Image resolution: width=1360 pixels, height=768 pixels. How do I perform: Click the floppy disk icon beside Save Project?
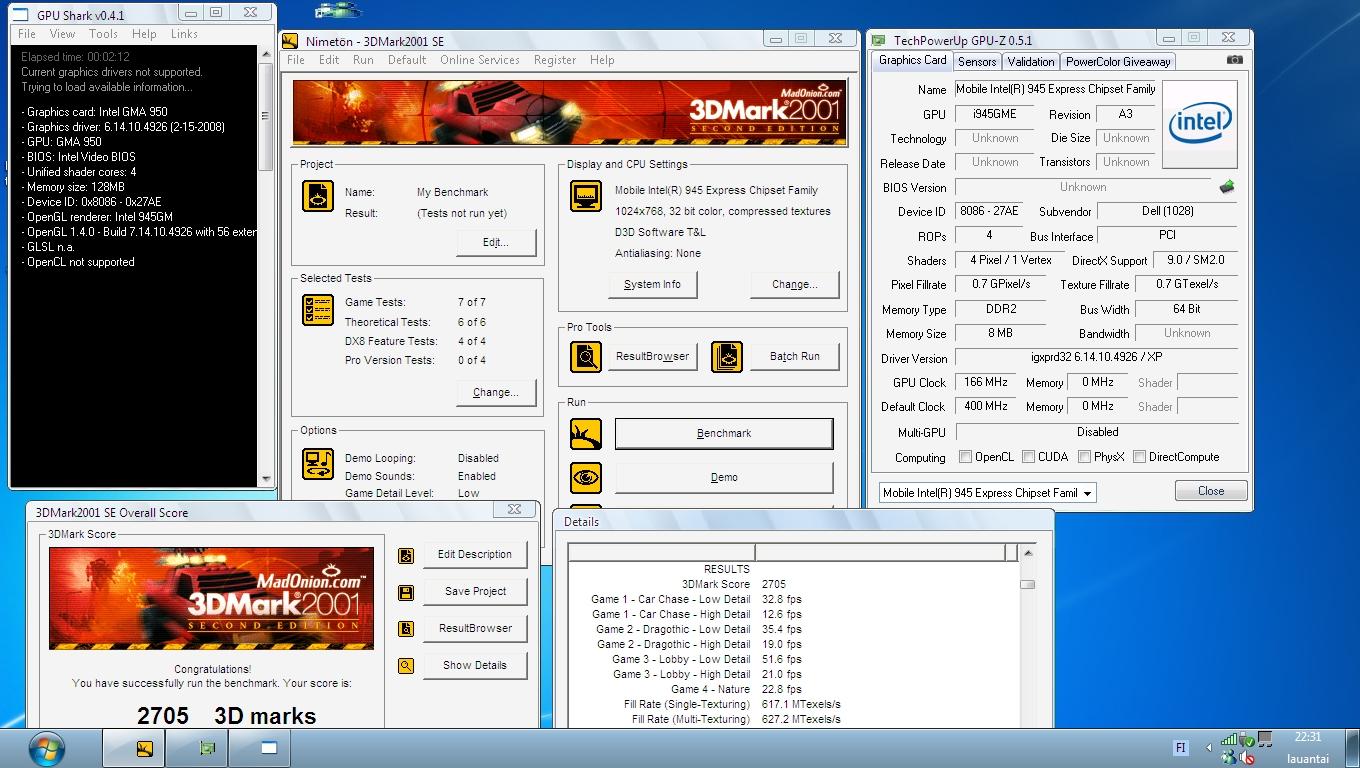405,593
